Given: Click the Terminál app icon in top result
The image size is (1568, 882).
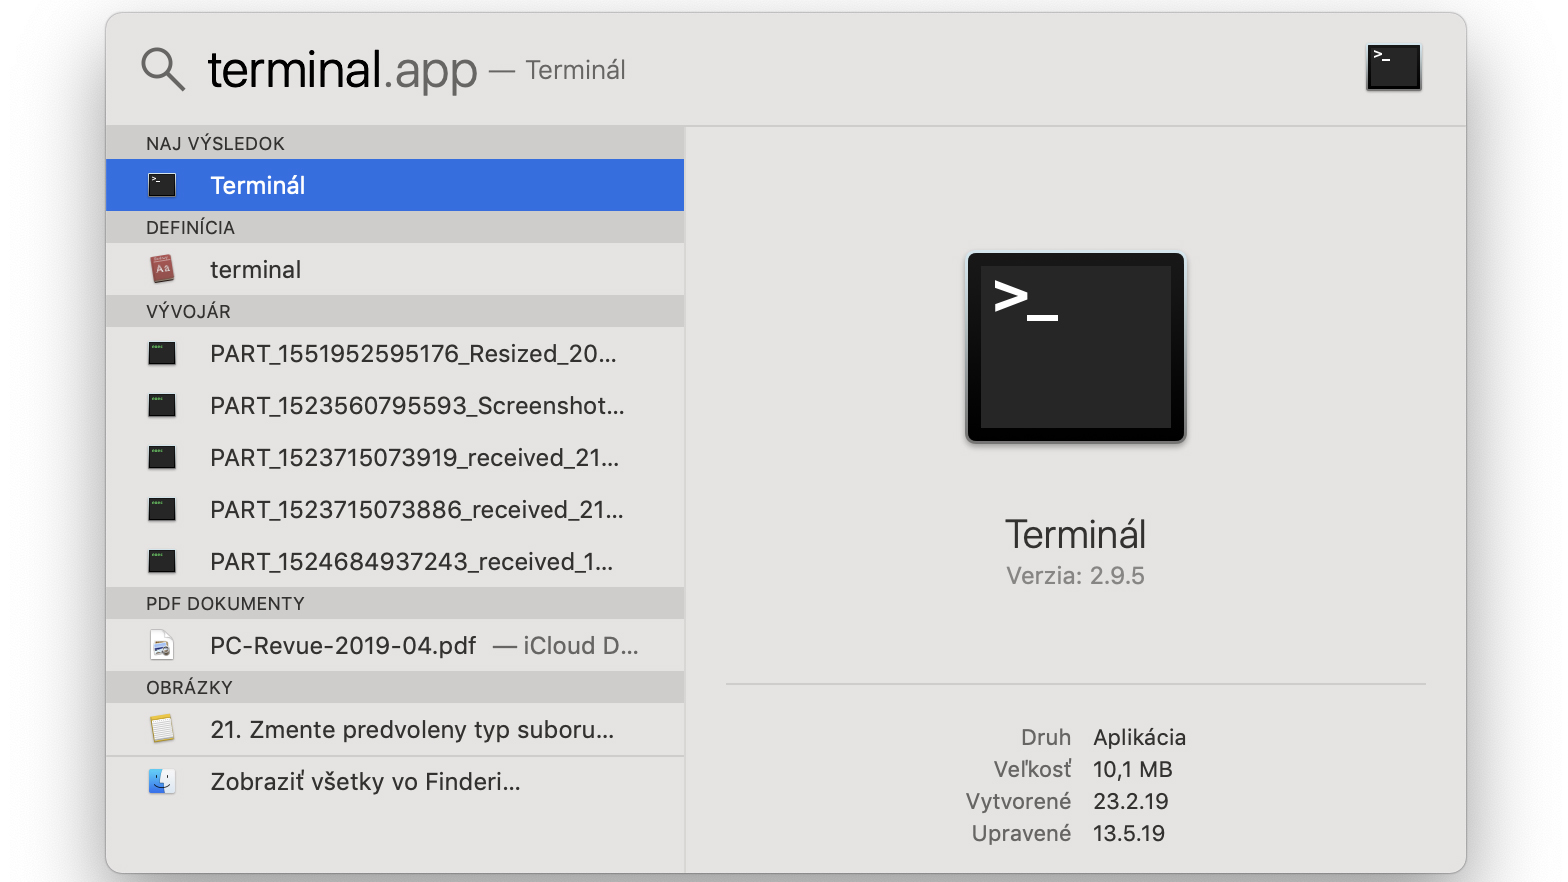Looking at the screenshot, I should [162, 185].
